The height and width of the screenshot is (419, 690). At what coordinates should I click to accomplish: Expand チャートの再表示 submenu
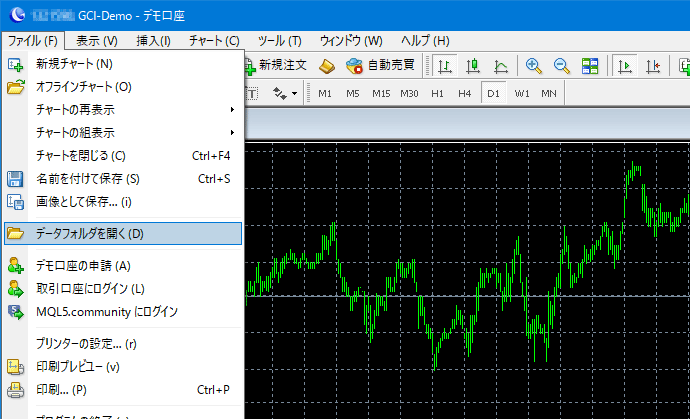click(123, 110)
